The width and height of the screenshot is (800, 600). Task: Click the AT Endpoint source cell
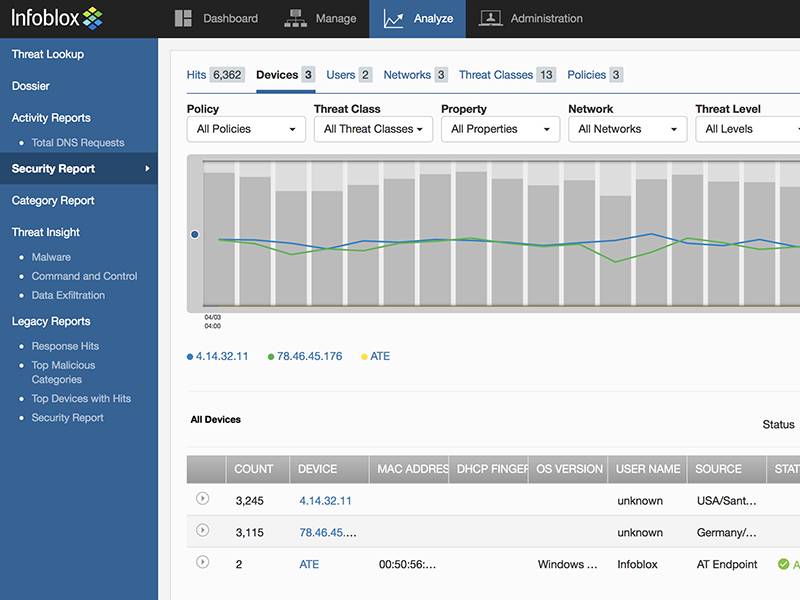727,564
